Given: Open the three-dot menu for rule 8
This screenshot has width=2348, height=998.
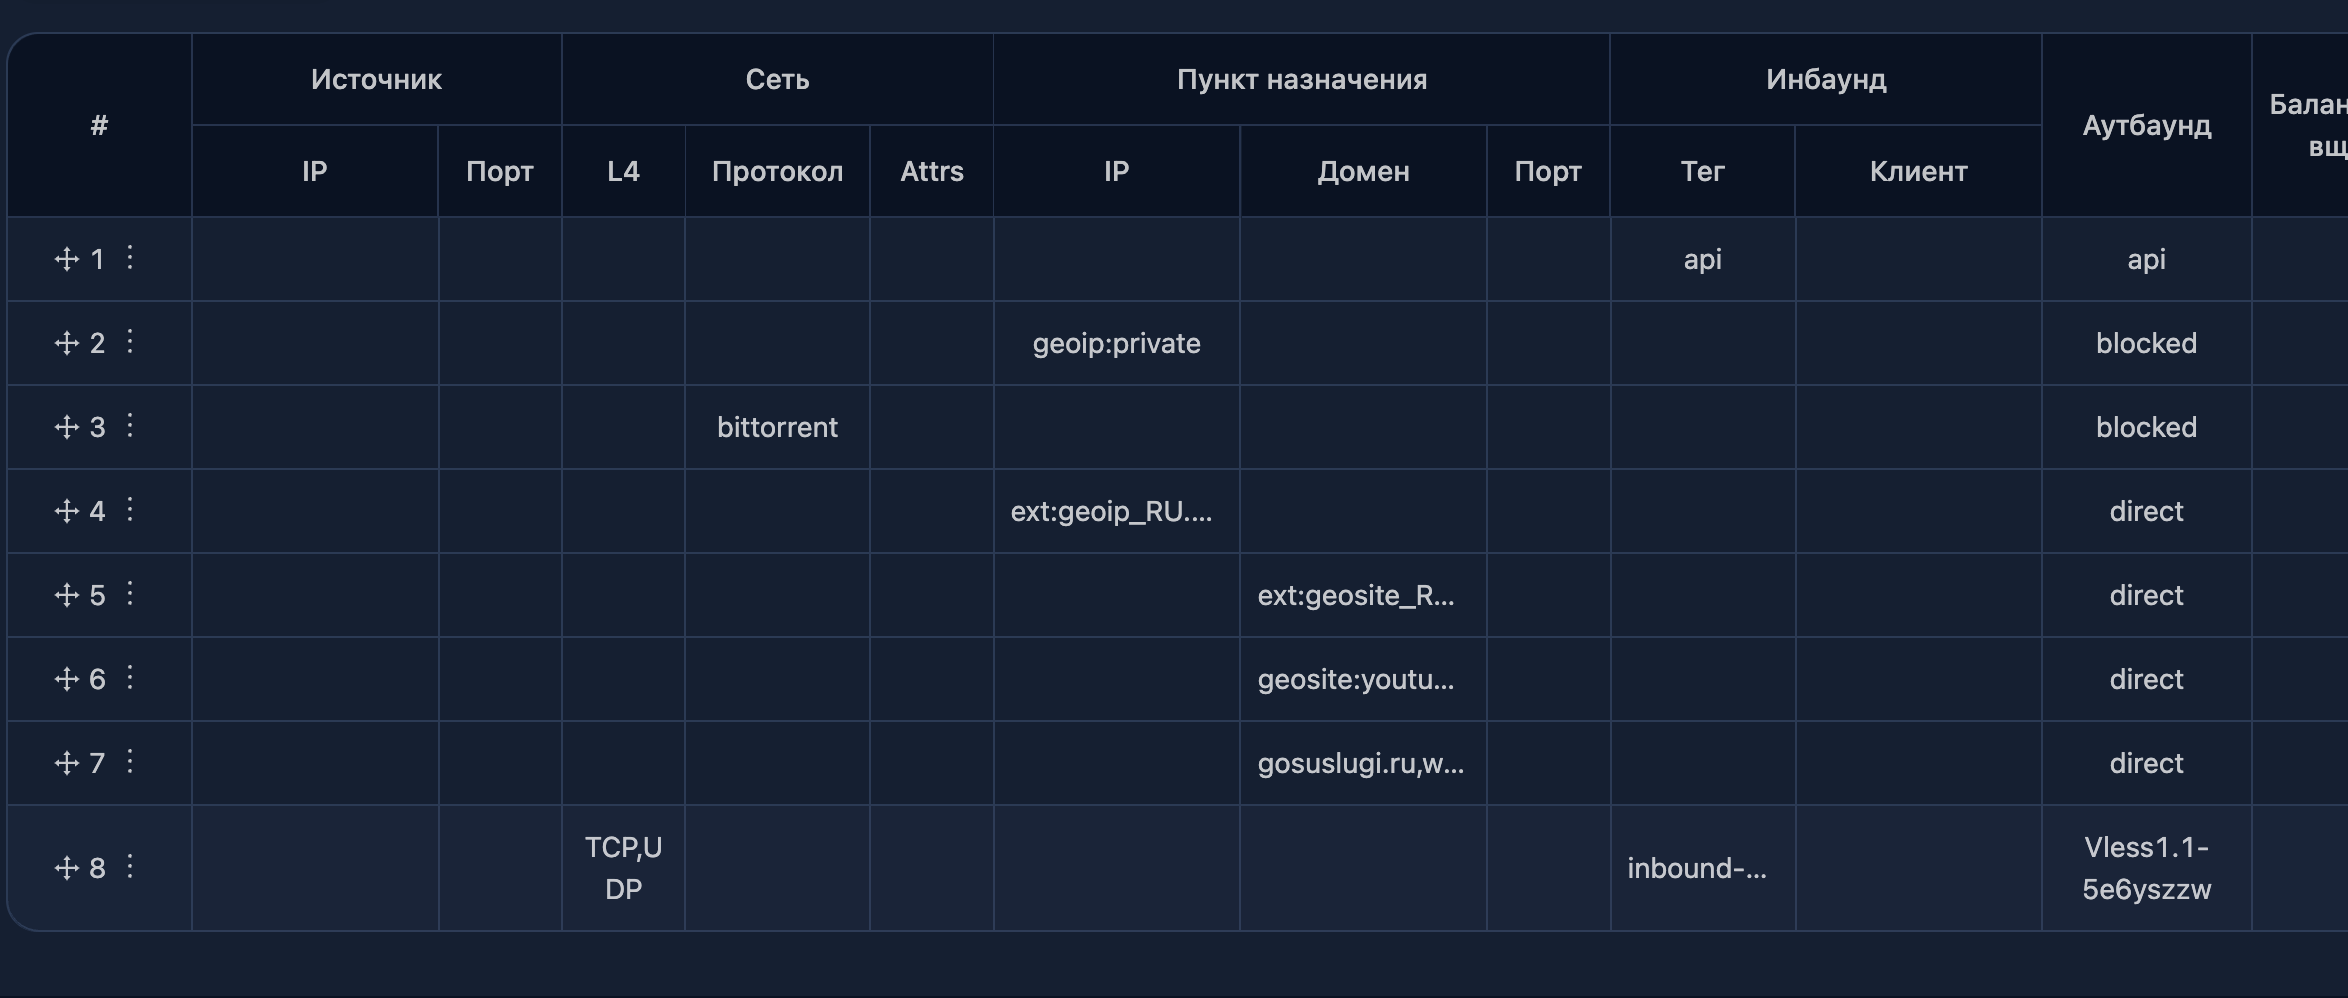Looking at the screenshot, I should click(x=130, y=867).
